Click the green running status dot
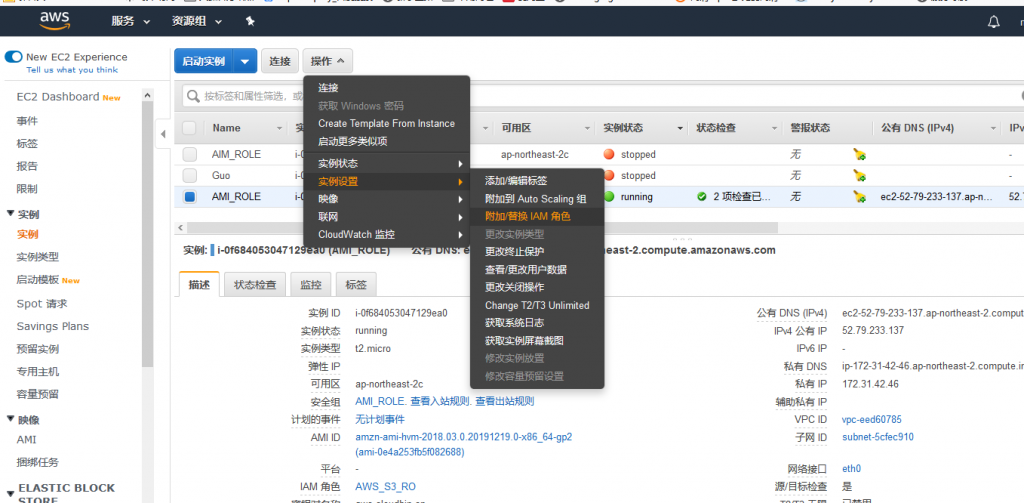Image resolution: width=1024 pixels, height=503 pixels. (x=609, y=197)
